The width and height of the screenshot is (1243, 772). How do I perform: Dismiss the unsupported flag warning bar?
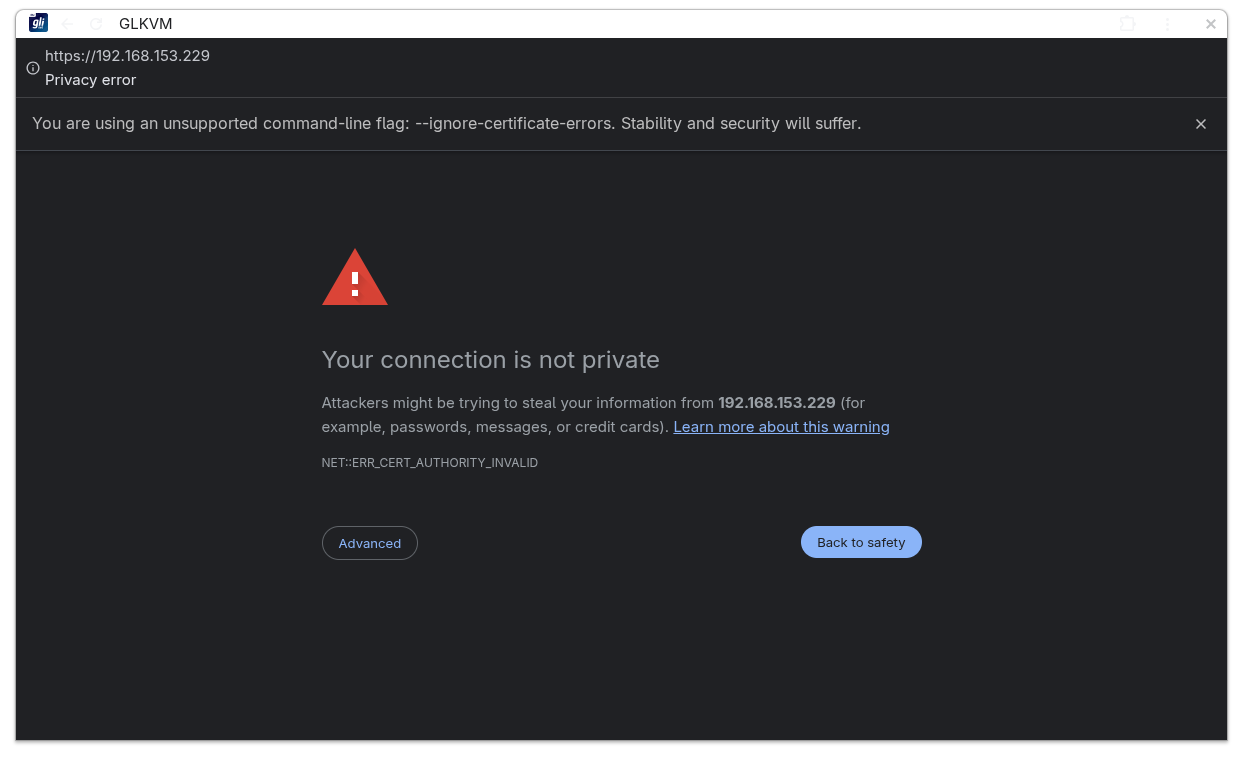[x=1200, y=124]
